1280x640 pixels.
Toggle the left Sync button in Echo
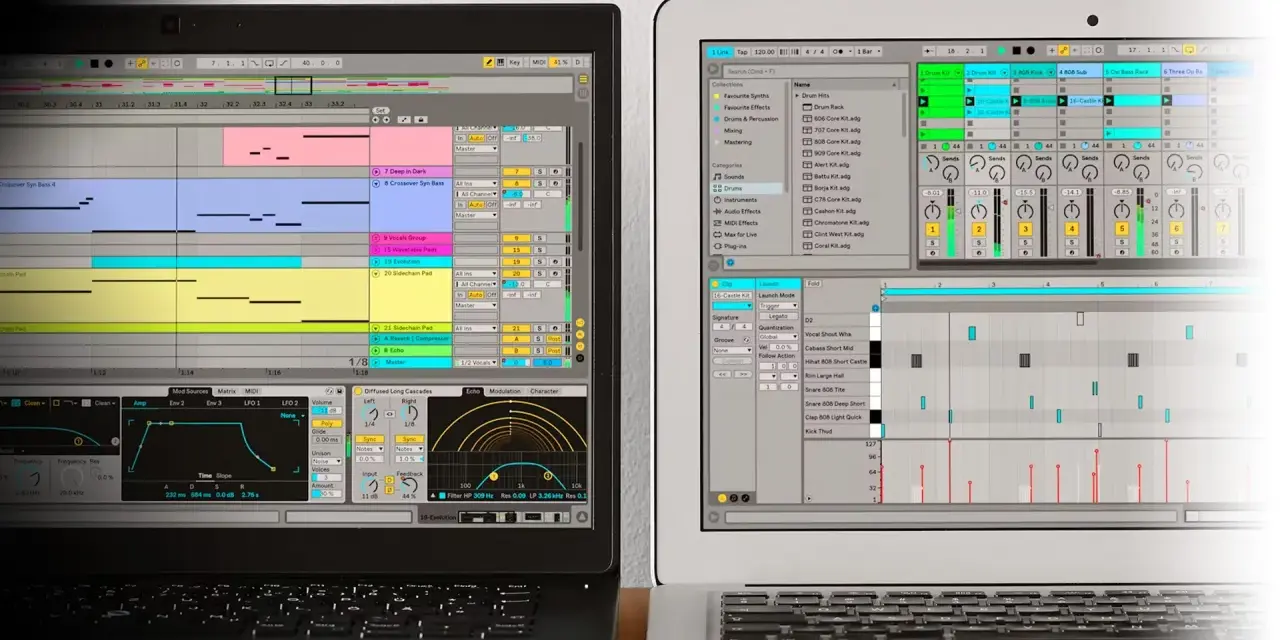370,438
